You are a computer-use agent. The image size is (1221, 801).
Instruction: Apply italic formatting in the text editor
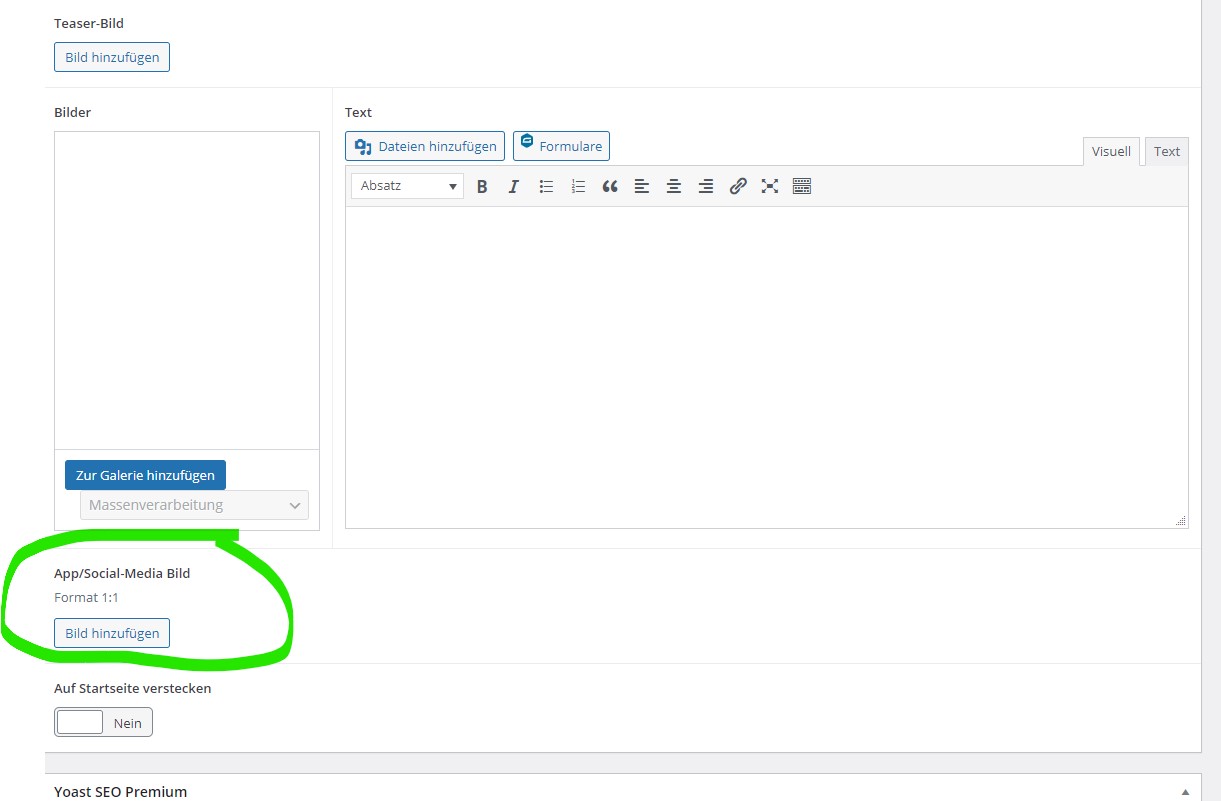click(514, 186)
